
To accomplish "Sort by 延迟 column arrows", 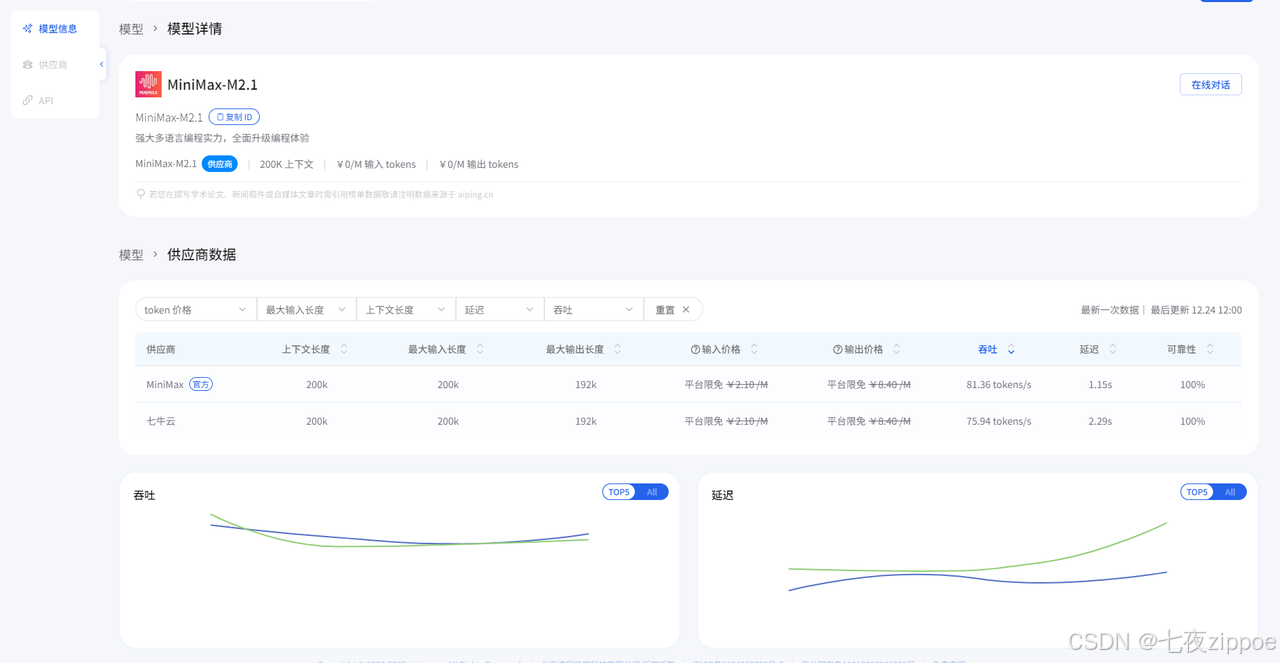I will pyautogui.click(x=1113, y=349).
